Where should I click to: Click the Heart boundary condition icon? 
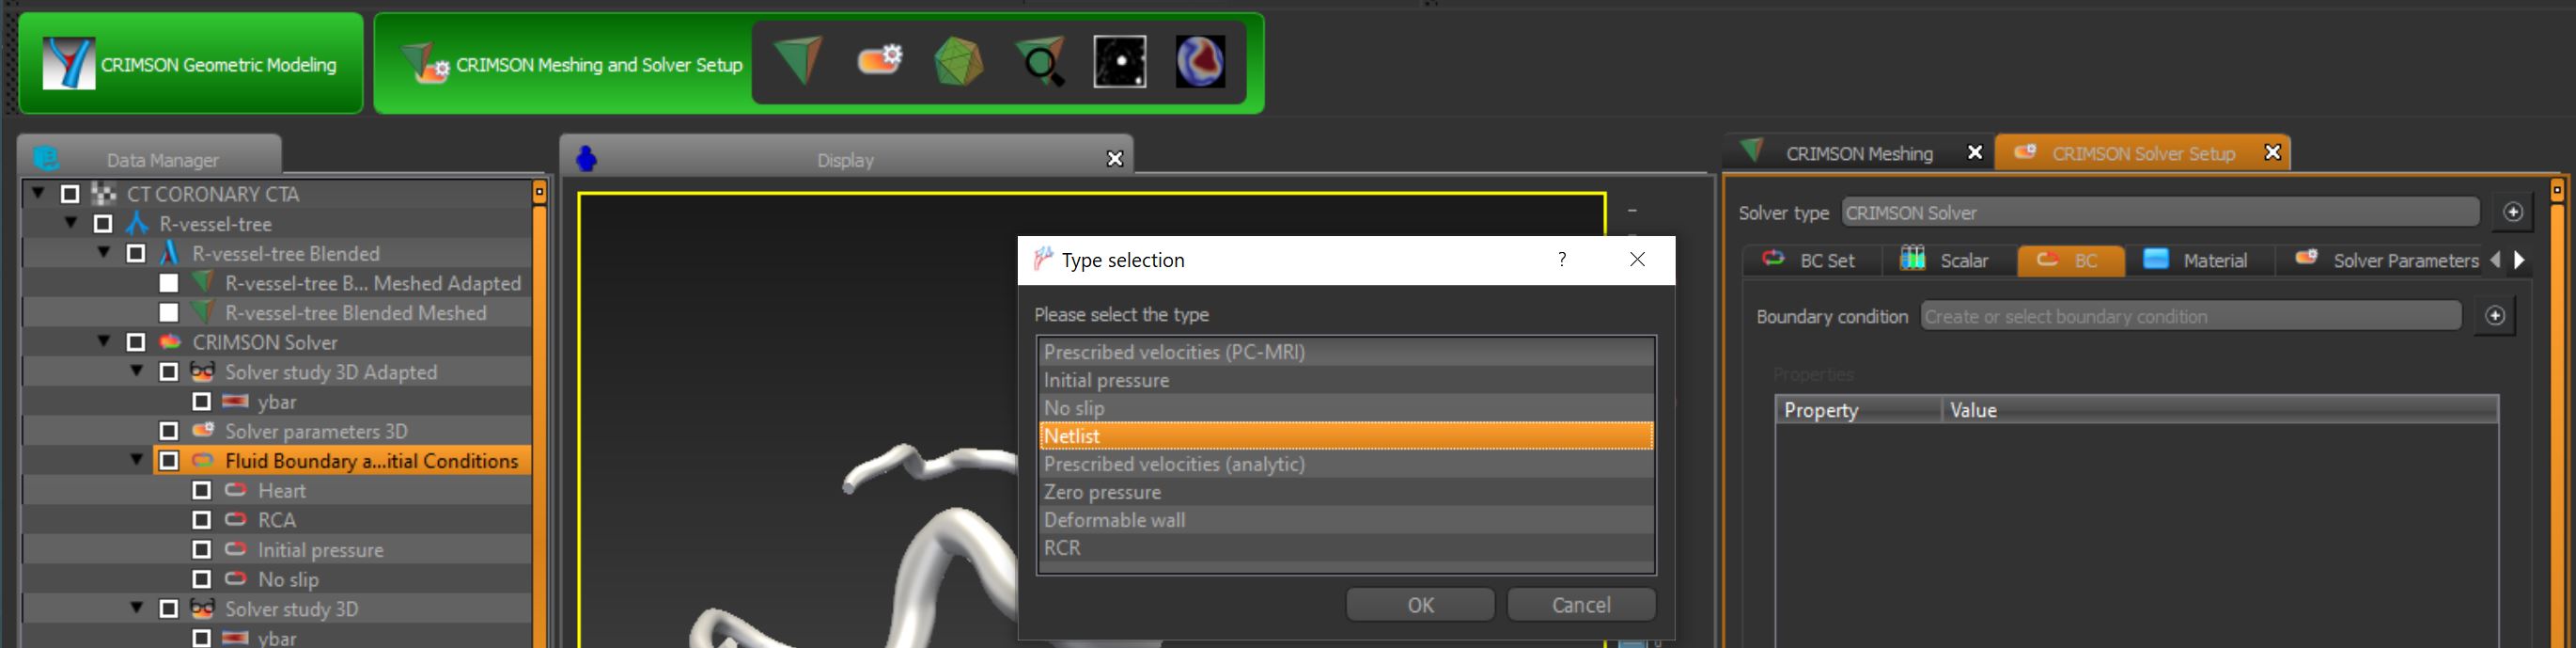tap(236, 490)
